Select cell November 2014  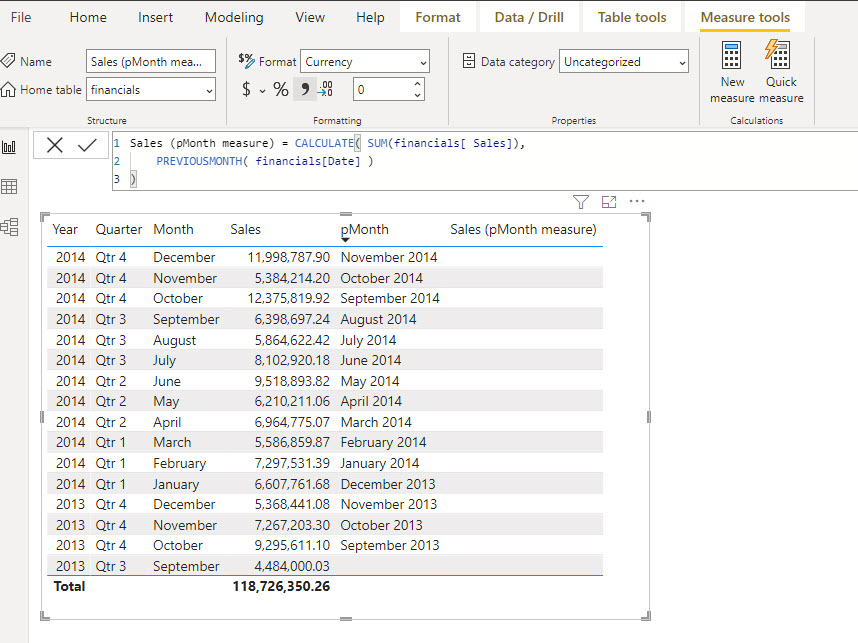point(389,257)
